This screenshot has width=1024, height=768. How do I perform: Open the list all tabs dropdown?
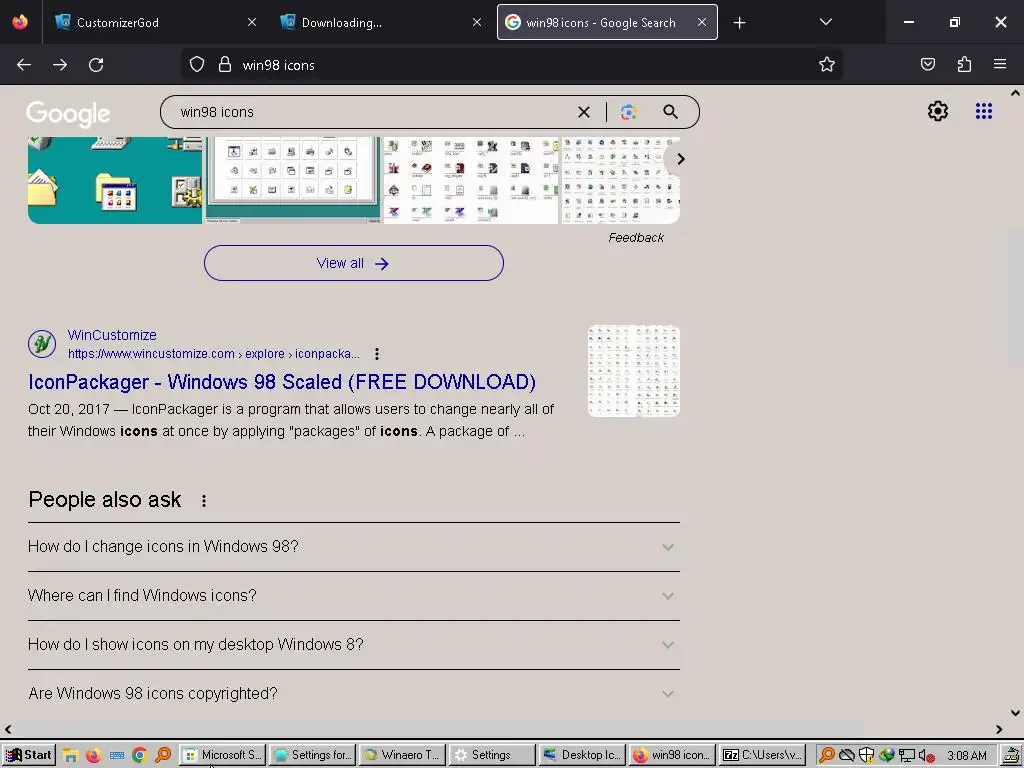[x=825, y=22]
